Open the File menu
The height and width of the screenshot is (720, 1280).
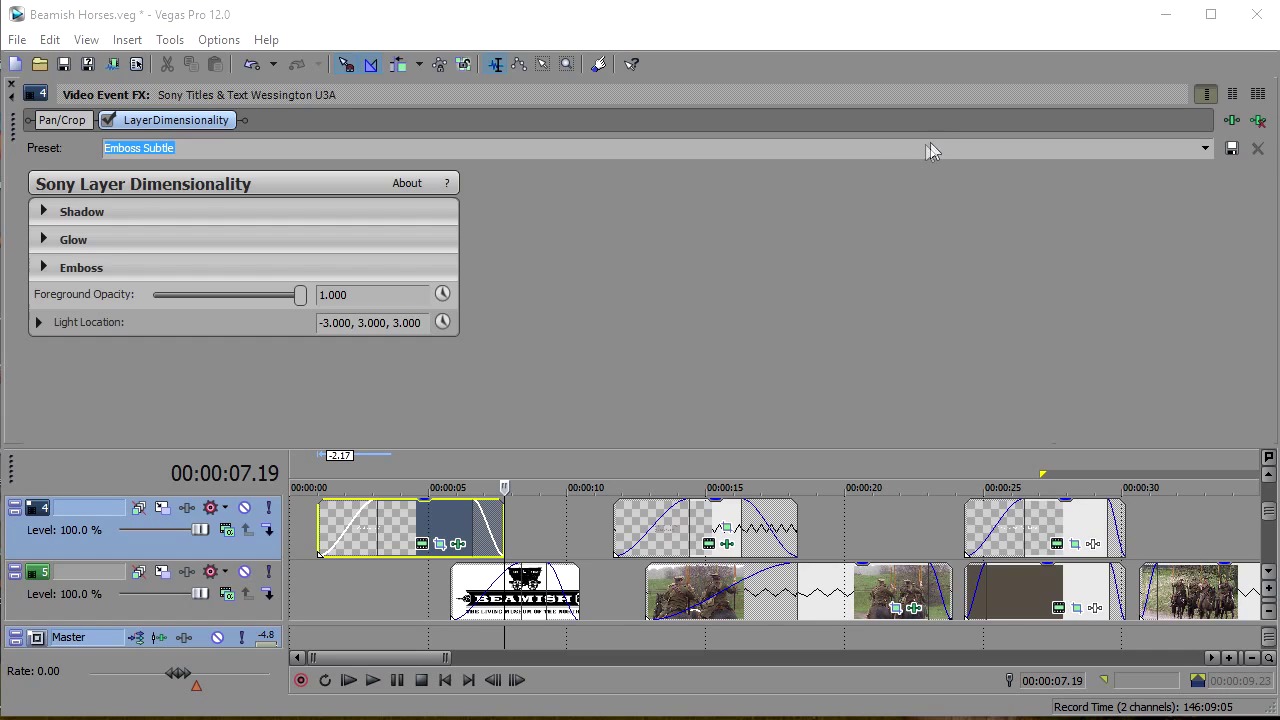coord(17,40)
